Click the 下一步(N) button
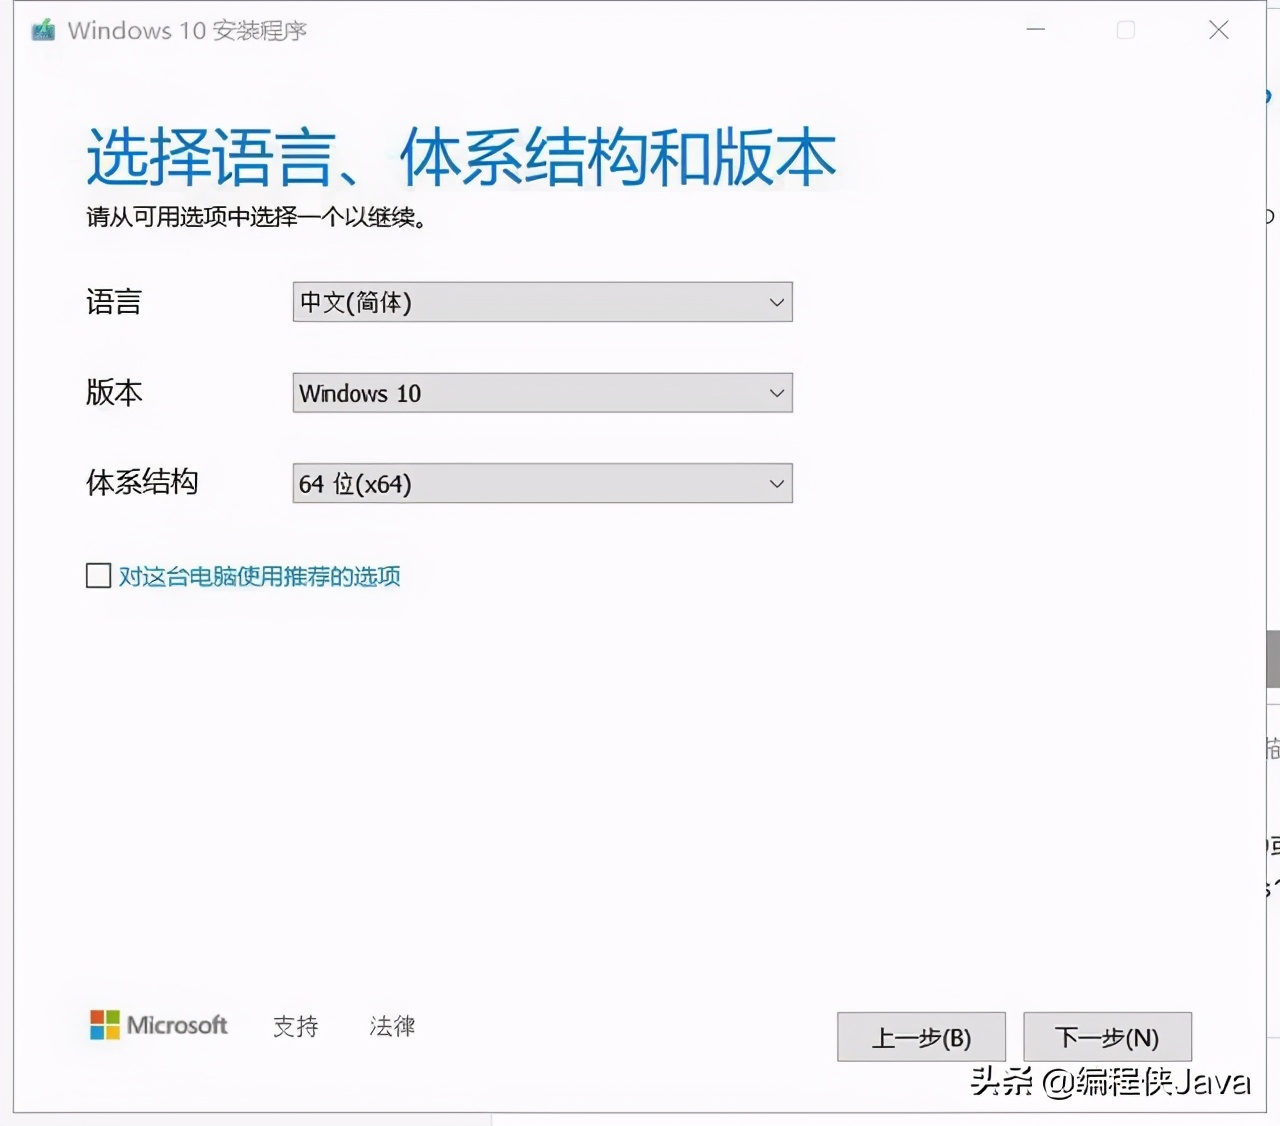Screen dimensions: 1280x1126 (1107, 1037)
